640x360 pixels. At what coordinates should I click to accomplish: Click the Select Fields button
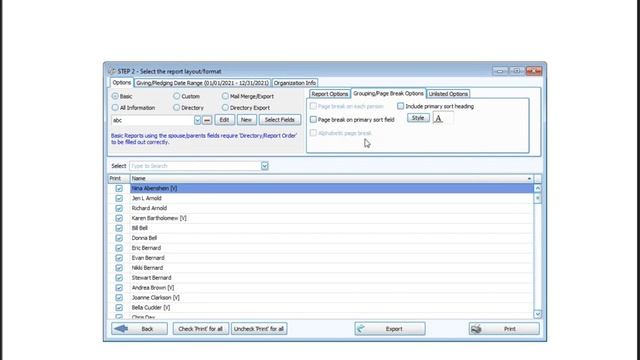click(x=280, y=120)
